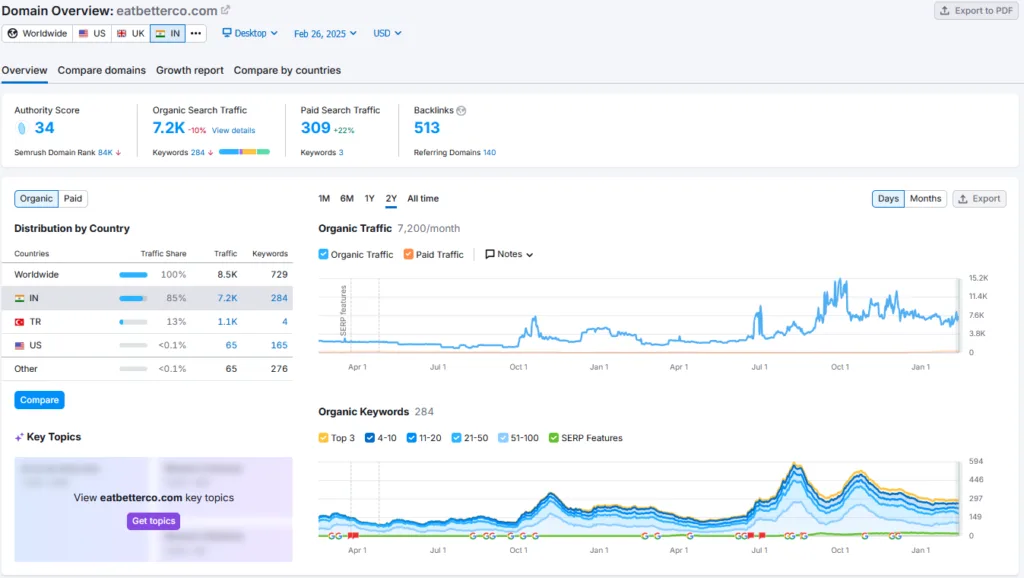
Task: Switch chart to Months view
Action: click(925, 199)
